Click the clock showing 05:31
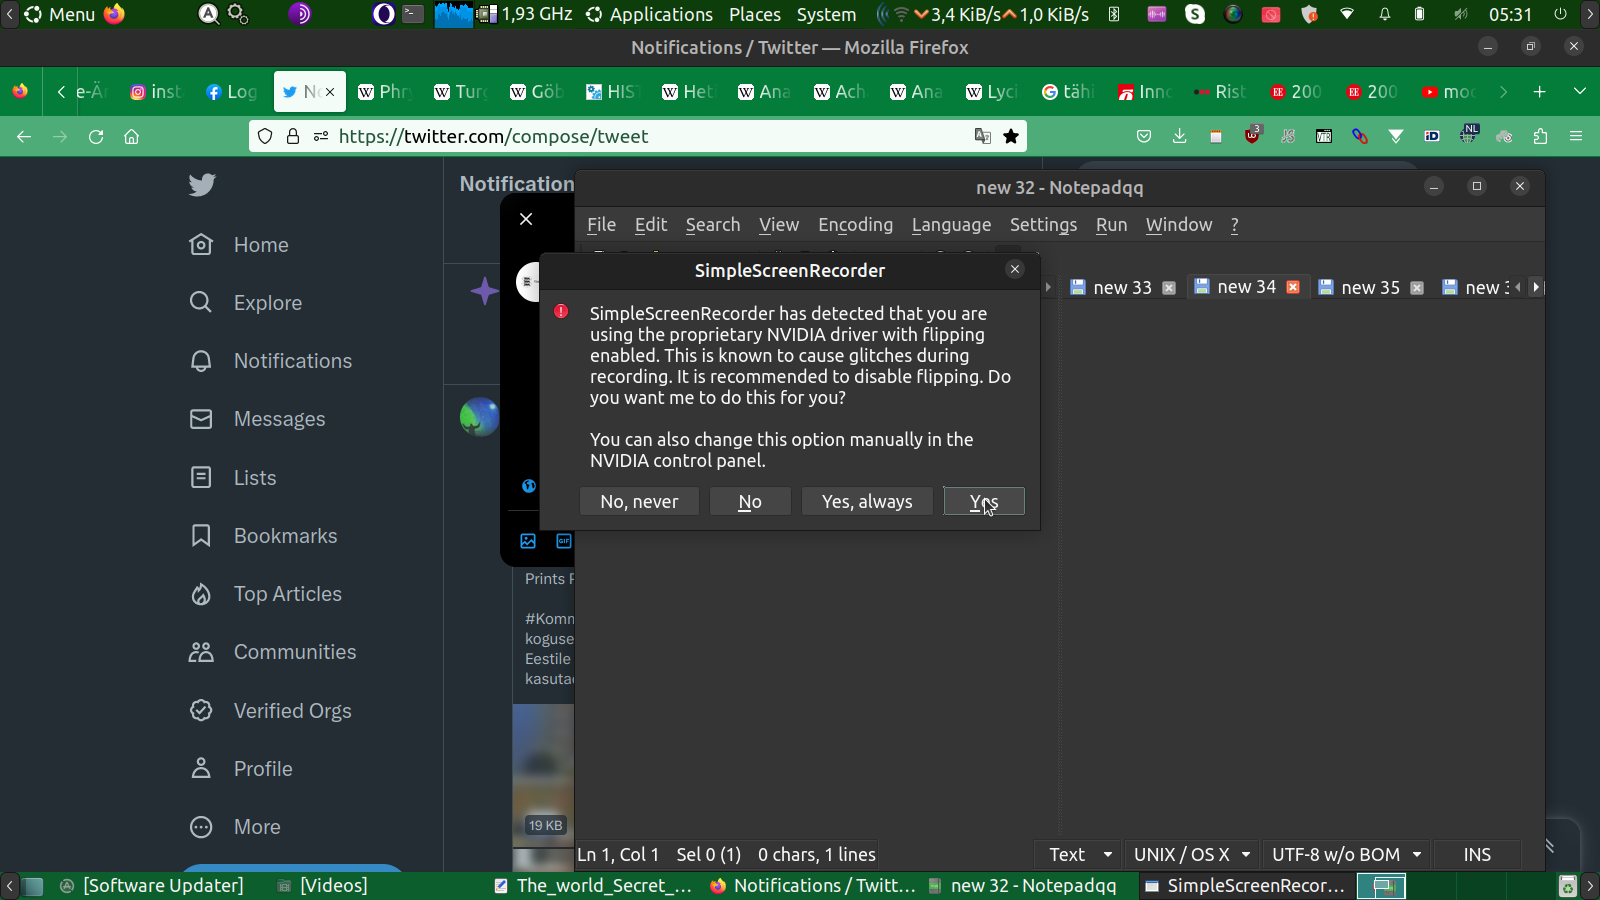Image resolution: width=1600 pixels, height=900 pixels. point(1510,14)
